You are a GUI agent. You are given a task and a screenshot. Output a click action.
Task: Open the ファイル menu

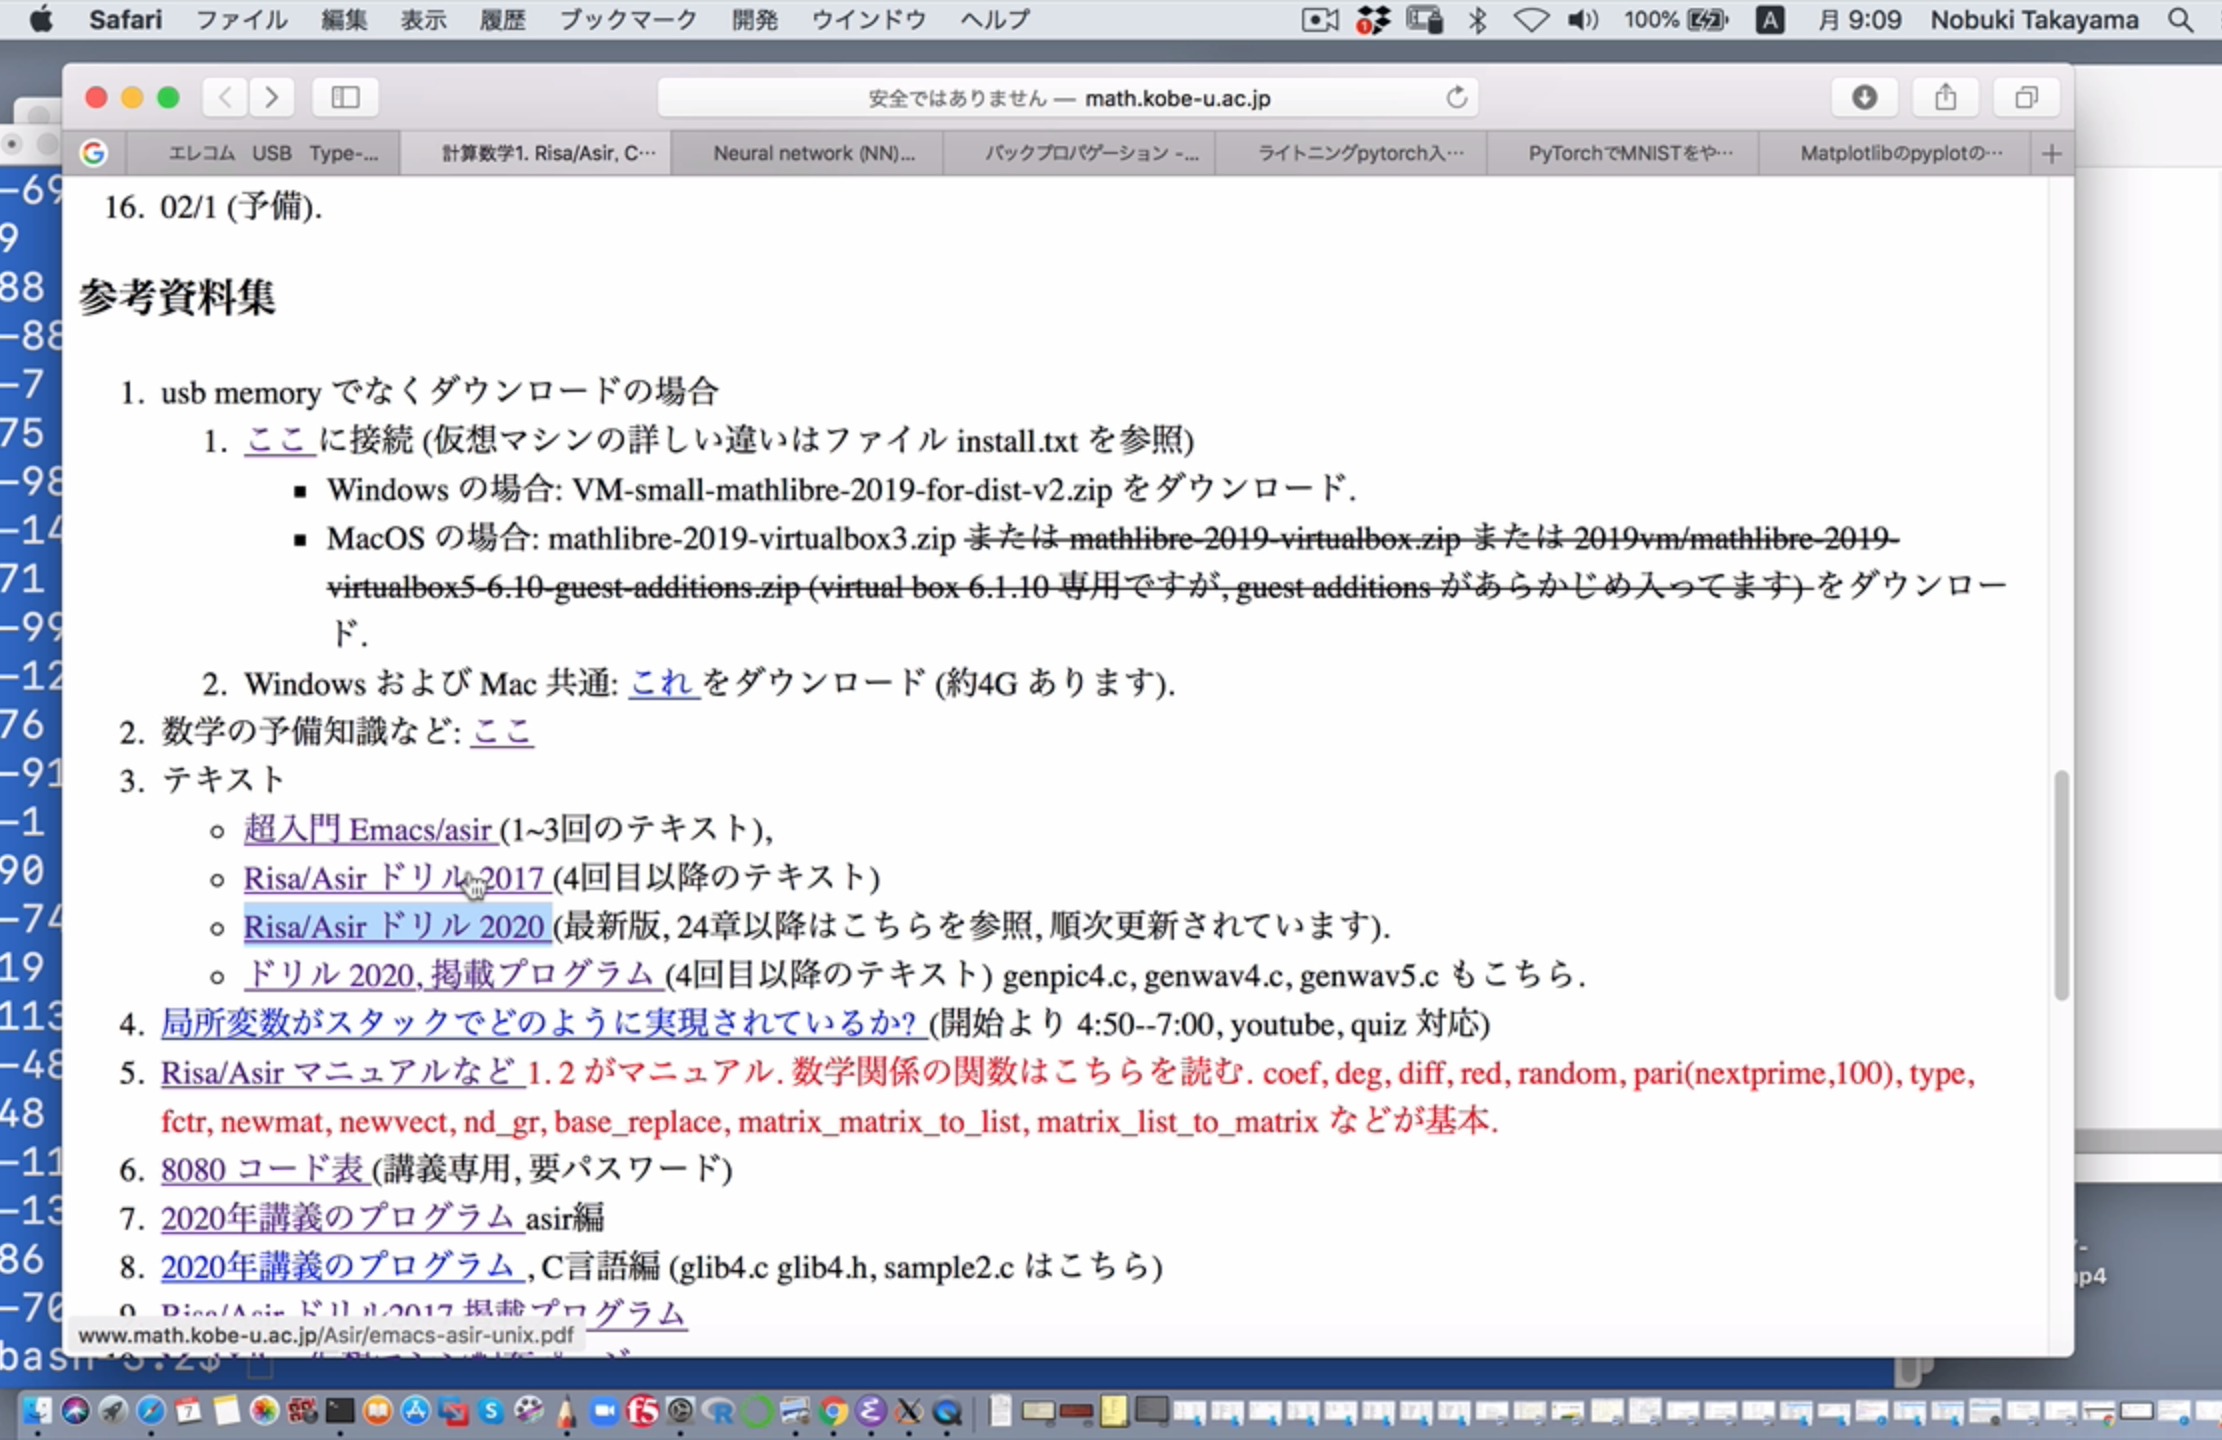tap(241, 19)
